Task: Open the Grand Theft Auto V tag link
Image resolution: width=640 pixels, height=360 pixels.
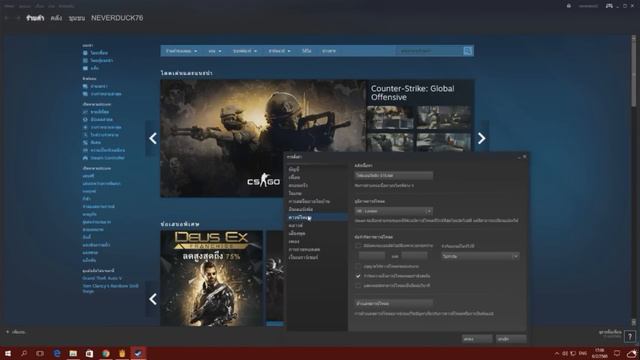Action: 102,278
